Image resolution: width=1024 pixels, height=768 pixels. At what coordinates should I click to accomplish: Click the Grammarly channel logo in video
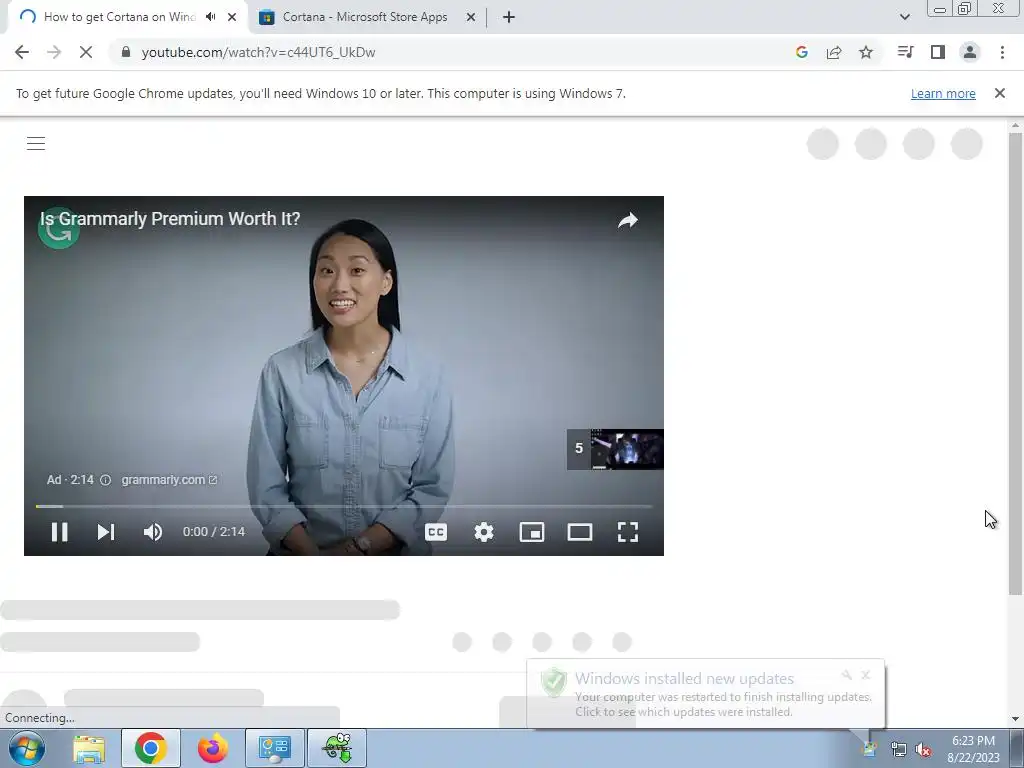point(59,228)
